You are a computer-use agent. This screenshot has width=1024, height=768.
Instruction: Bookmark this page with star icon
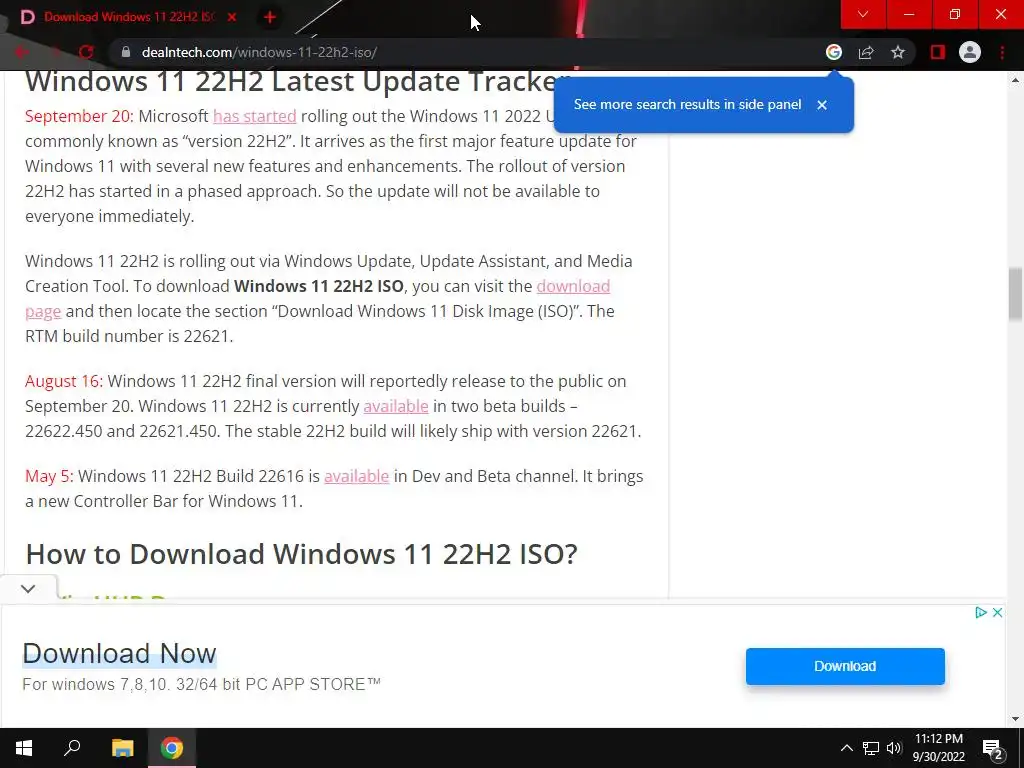click(898, 52)
